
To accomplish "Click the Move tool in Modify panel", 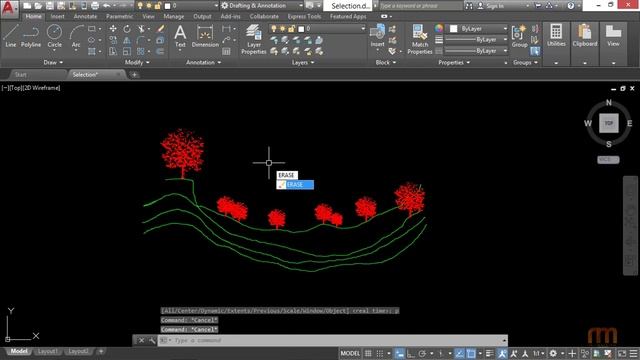I will [113, 29].
